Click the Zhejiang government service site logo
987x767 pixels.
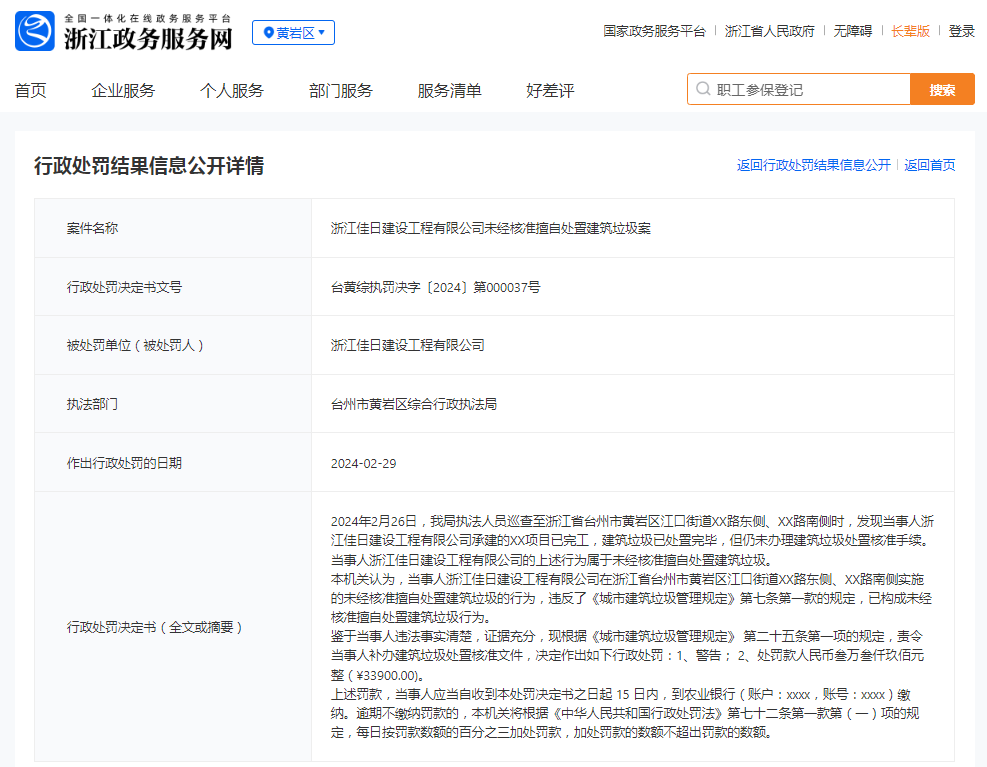[35, 31]
